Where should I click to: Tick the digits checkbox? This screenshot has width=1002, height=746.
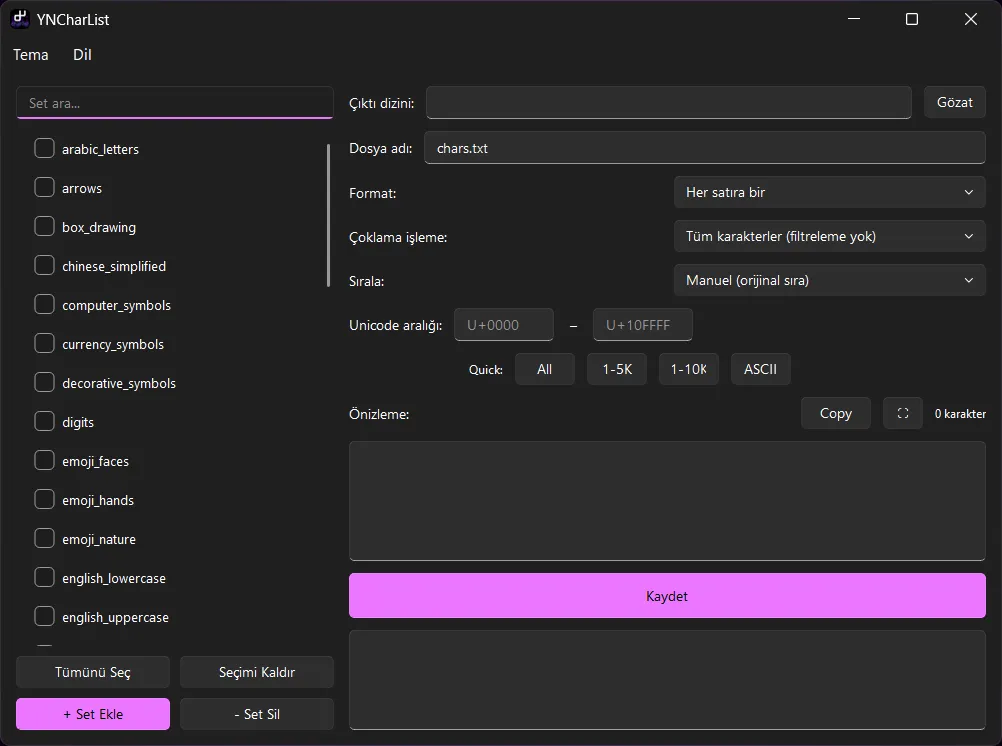coord(44,421)
